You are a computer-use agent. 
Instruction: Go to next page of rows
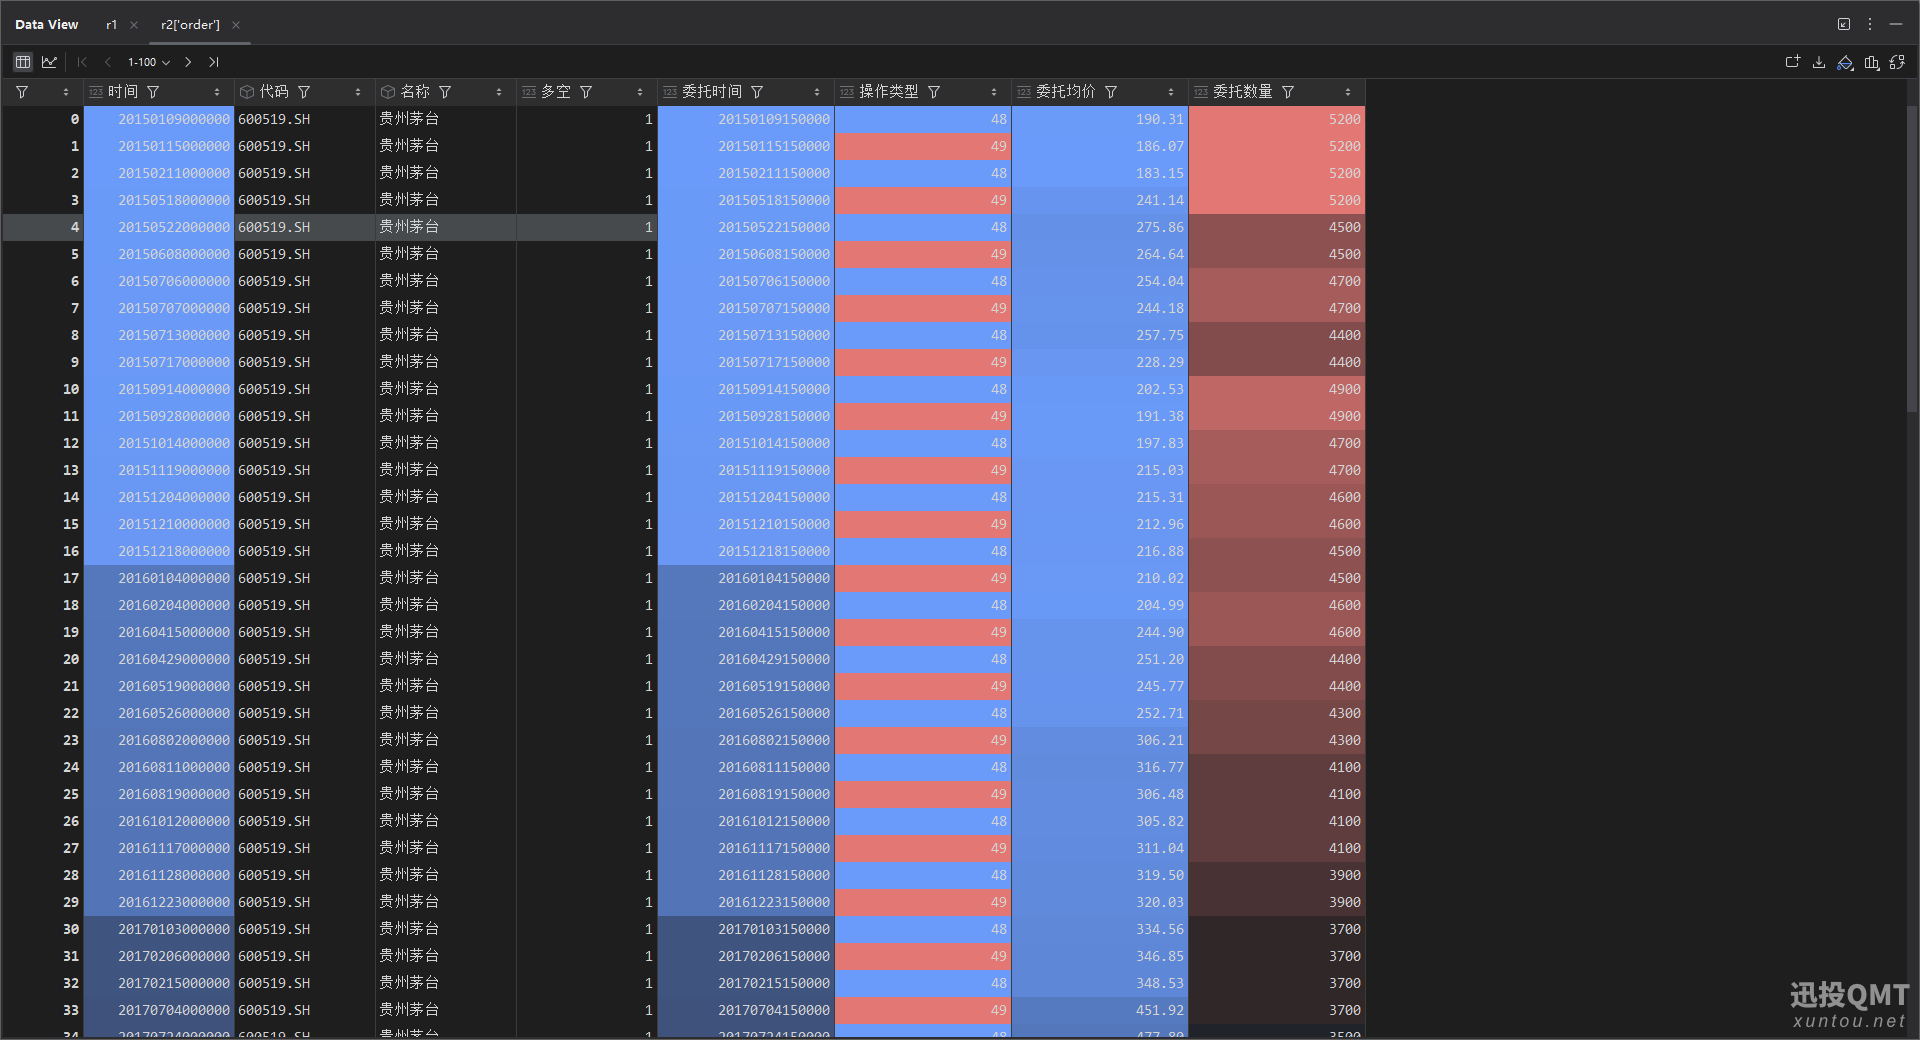[188, 62]
